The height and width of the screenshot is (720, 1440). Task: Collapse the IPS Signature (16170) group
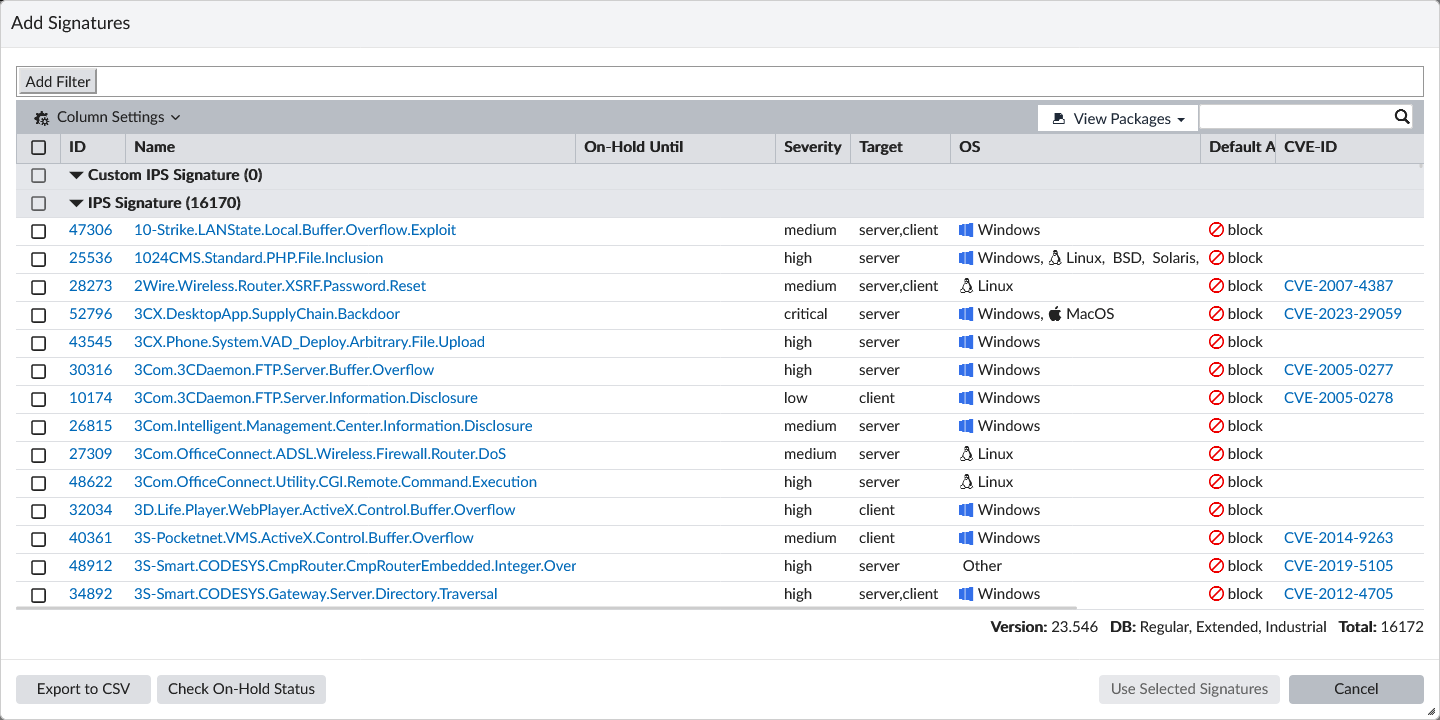coord(77,202)
